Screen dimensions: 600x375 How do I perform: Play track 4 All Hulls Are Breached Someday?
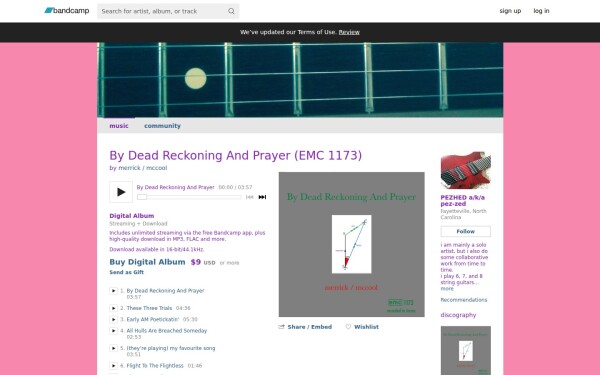[x=113, y=331]
